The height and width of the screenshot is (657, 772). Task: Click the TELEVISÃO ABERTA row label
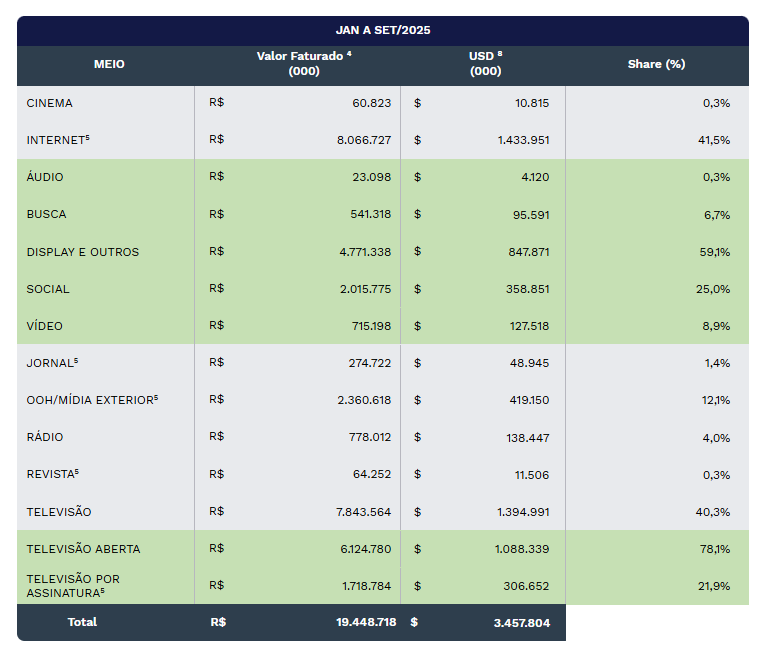(83, 549)
